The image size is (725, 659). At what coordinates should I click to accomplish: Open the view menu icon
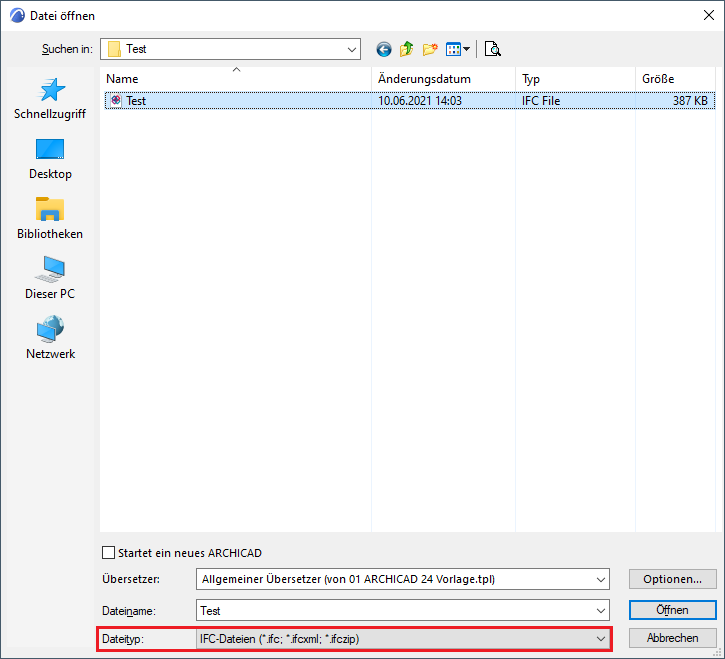[453, 49]
